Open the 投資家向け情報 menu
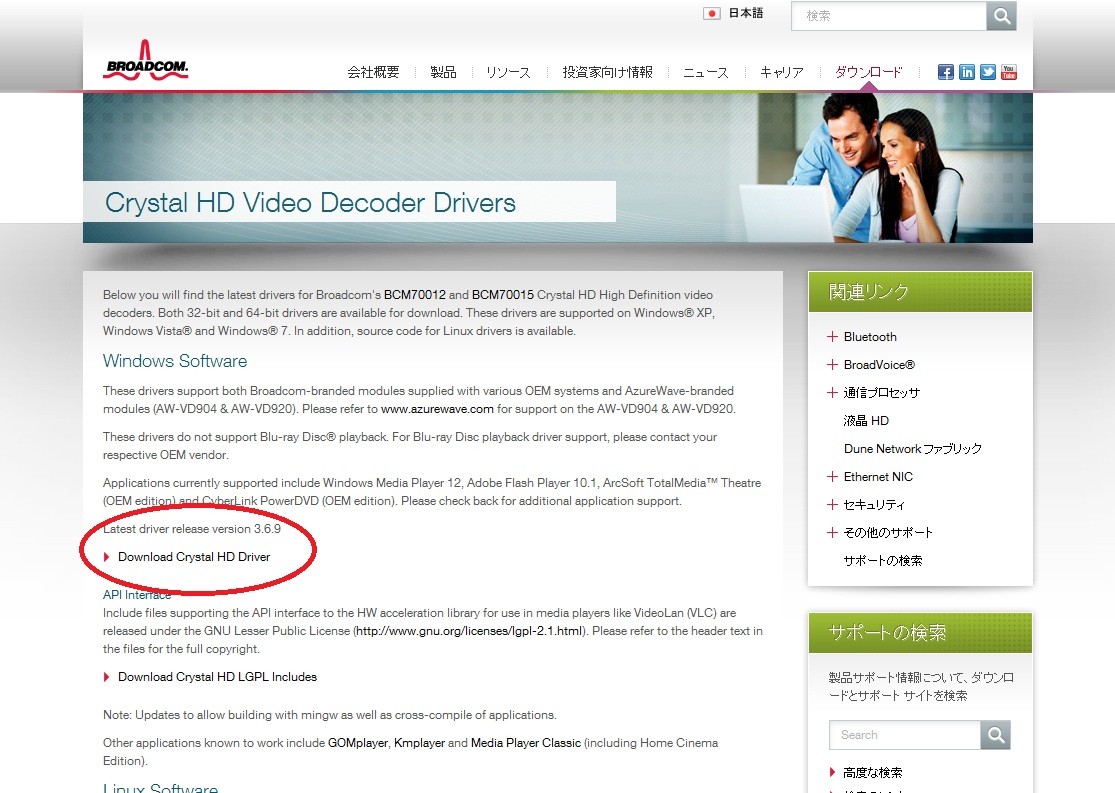The image size is (1115, 793). tap(607, 72)
